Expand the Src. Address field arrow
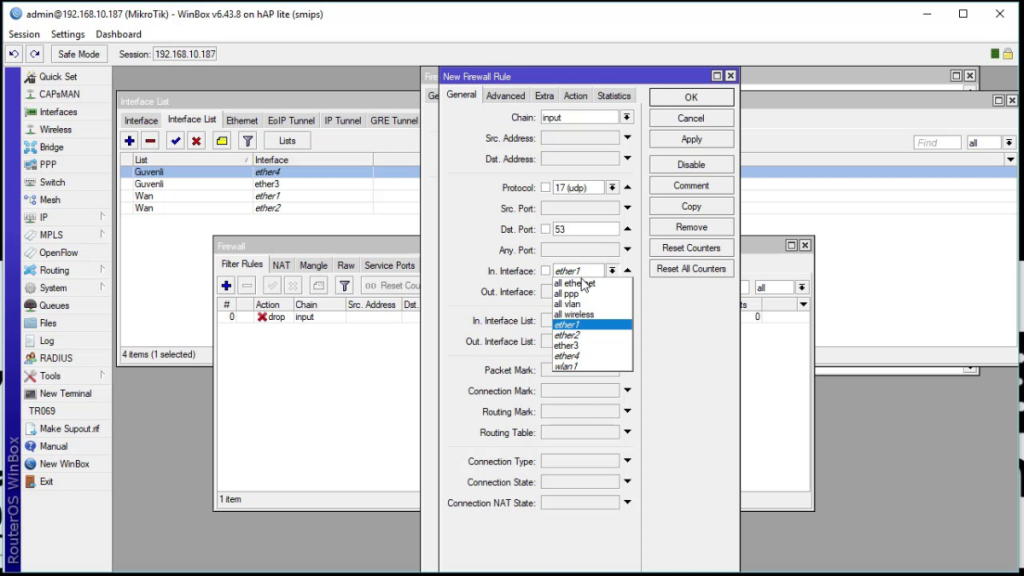Screen dimensions: 1024x576 click(x=627, y=138)
